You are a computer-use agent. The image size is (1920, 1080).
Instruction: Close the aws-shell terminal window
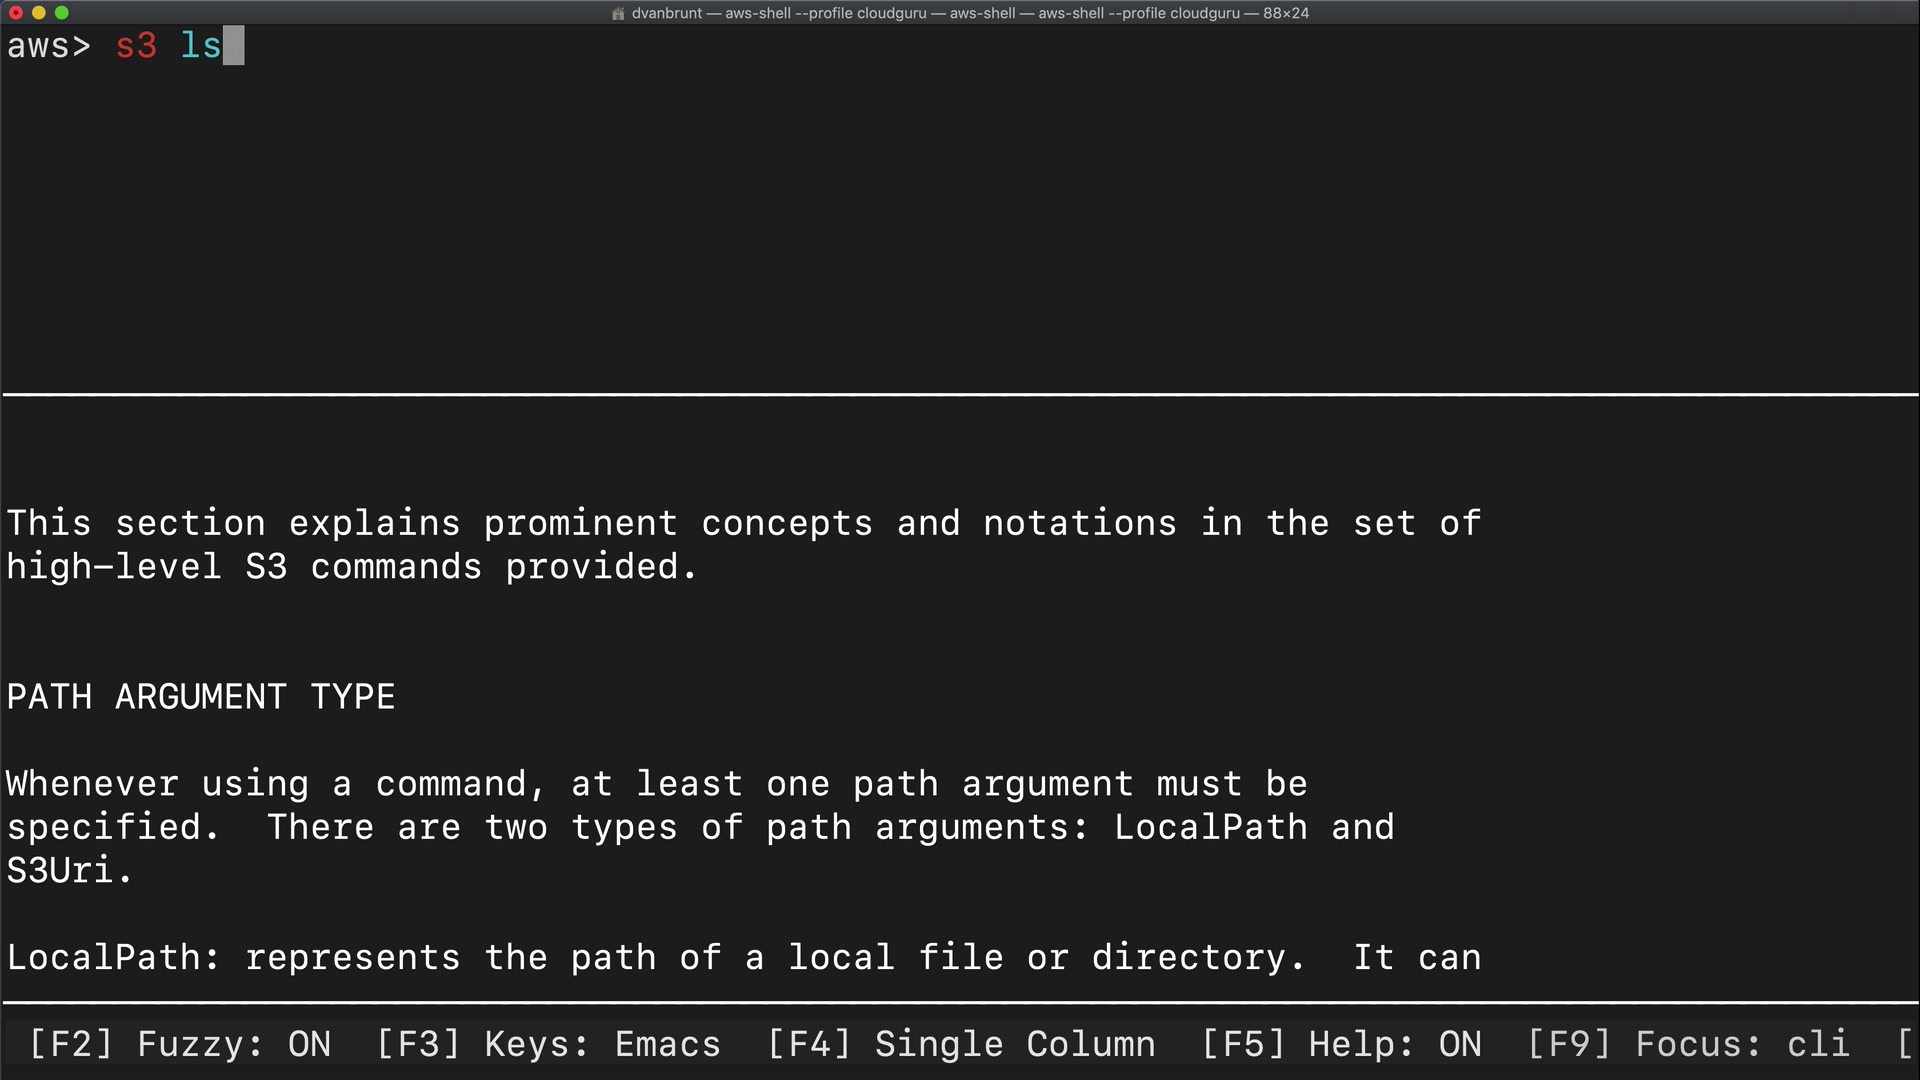pos(16,13)
